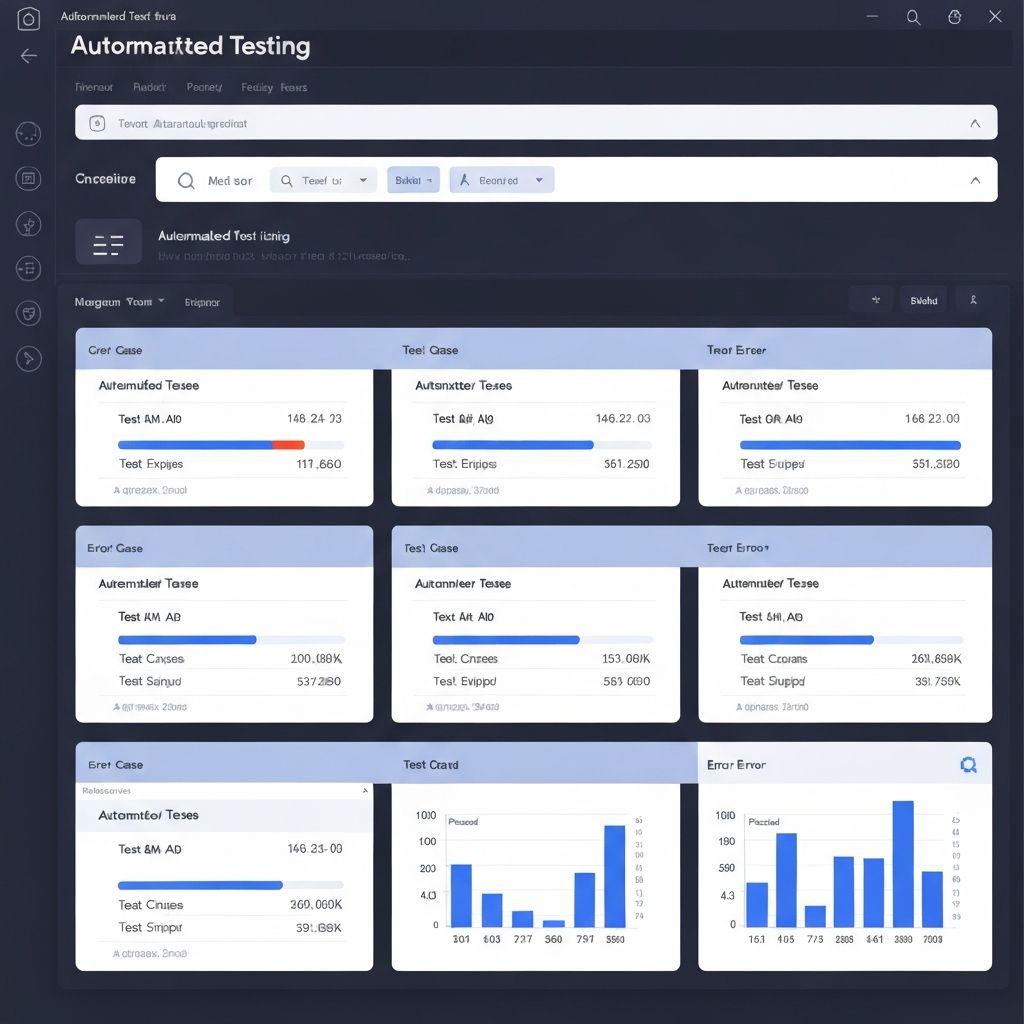Screen dimensions: 1024x1024
Task: Open the headset support icon in sidebar
Action: pyautogui.click(x=28, y=132)
